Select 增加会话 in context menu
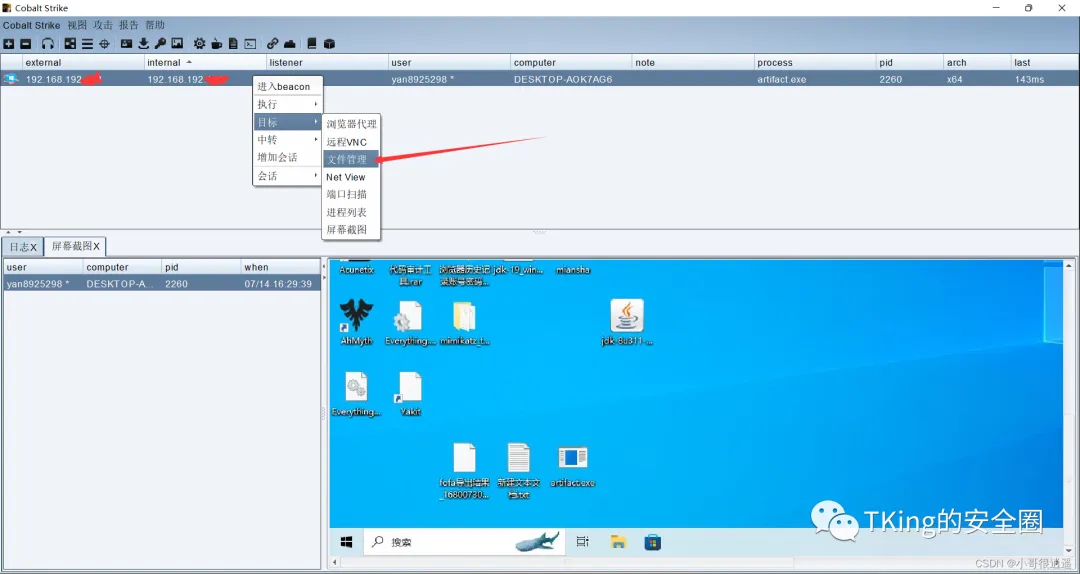Viewport: 1080px width, 574px height. [x=288, y=158]
